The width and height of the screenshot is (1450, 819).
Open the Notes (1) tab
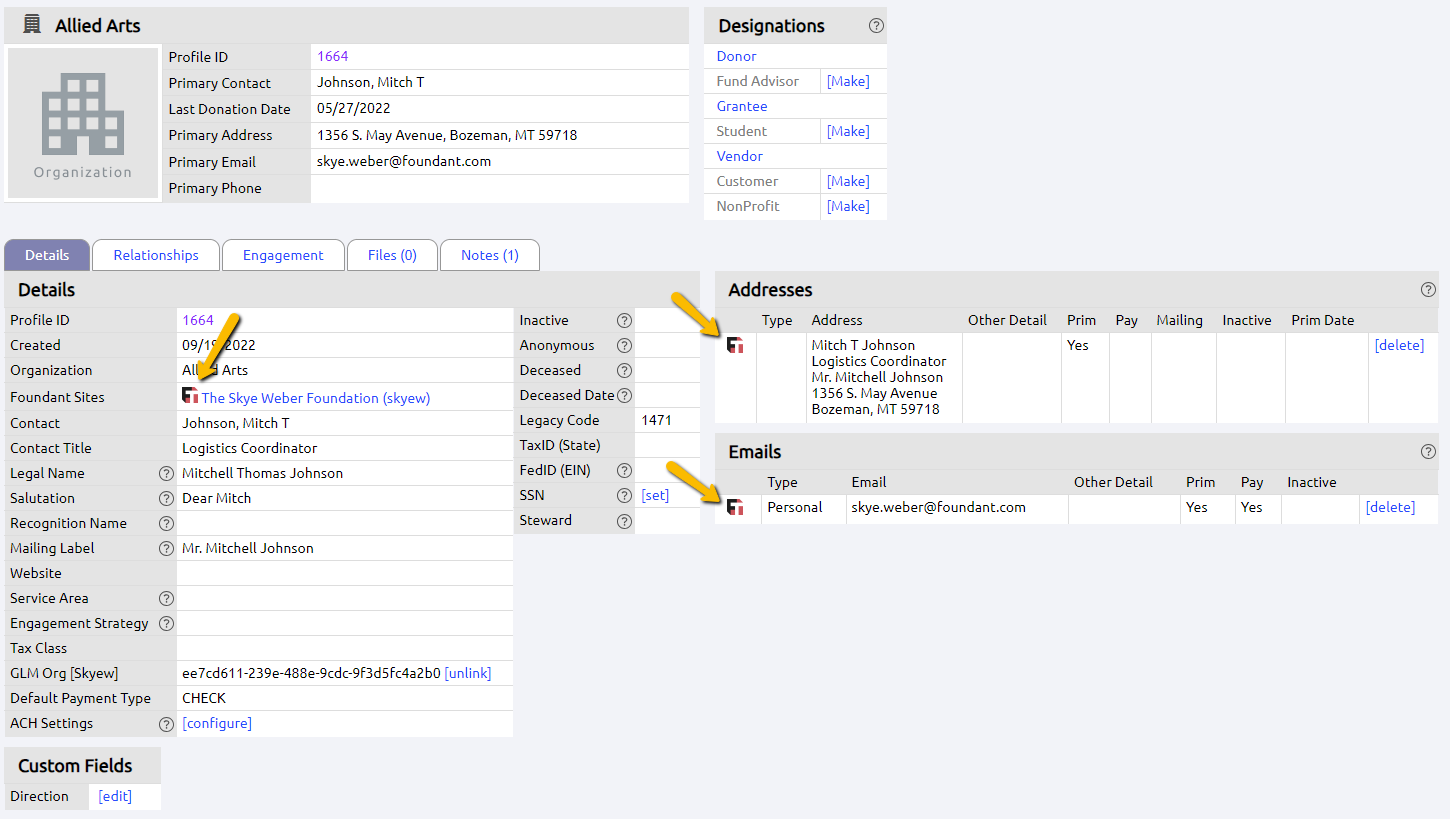pos(489,255)
